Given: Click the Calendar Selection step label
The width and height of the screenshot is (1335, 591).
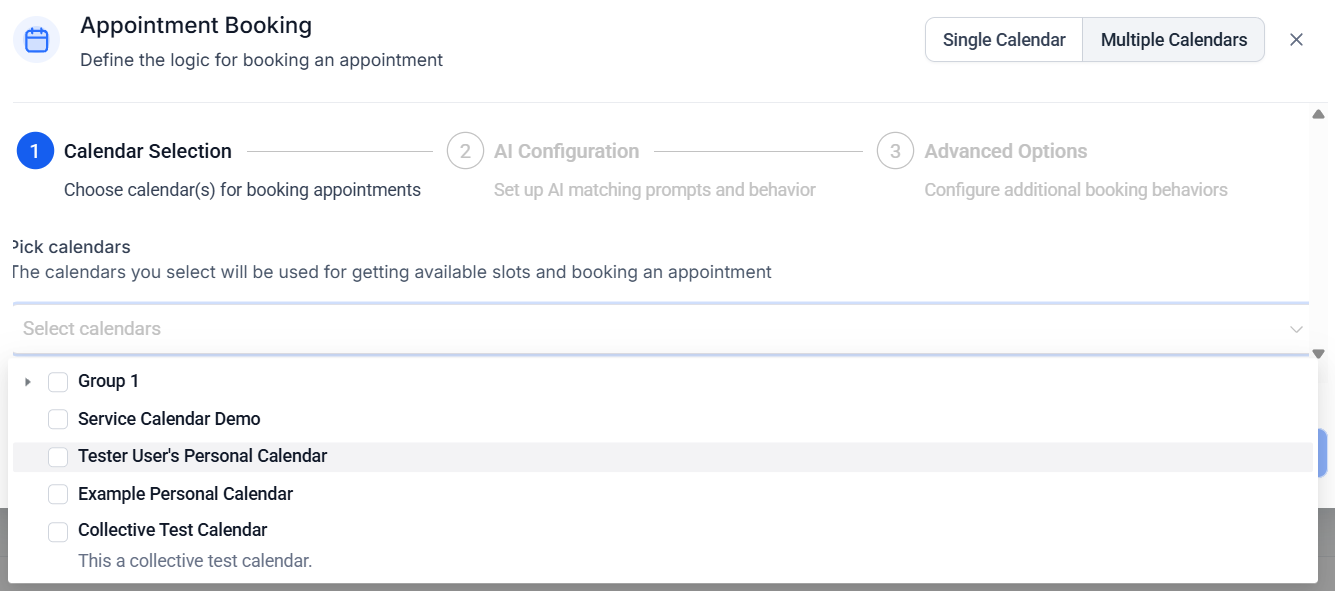Looking at the screenshot, I should point(147,150).
